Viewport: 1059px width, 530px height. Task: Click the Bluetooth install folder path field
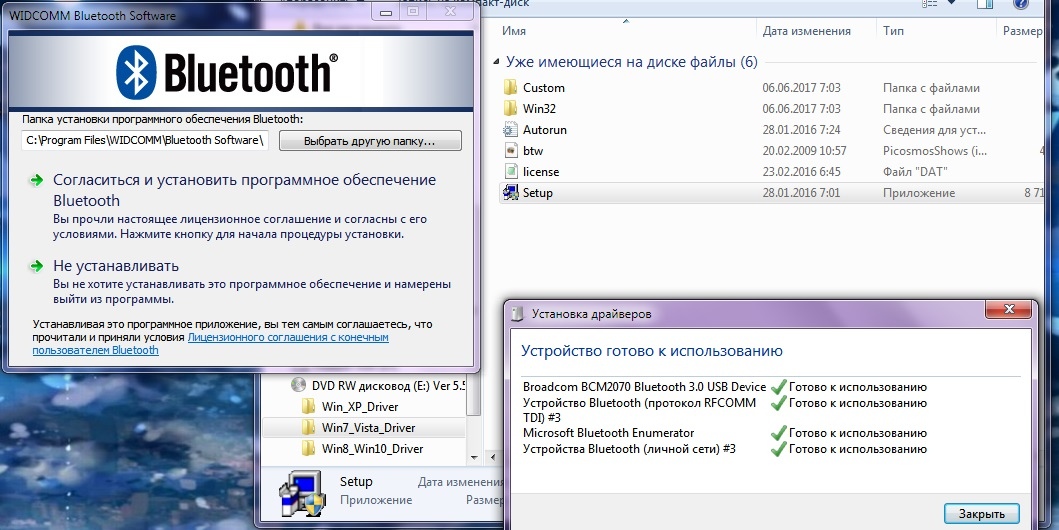point(145,141)
